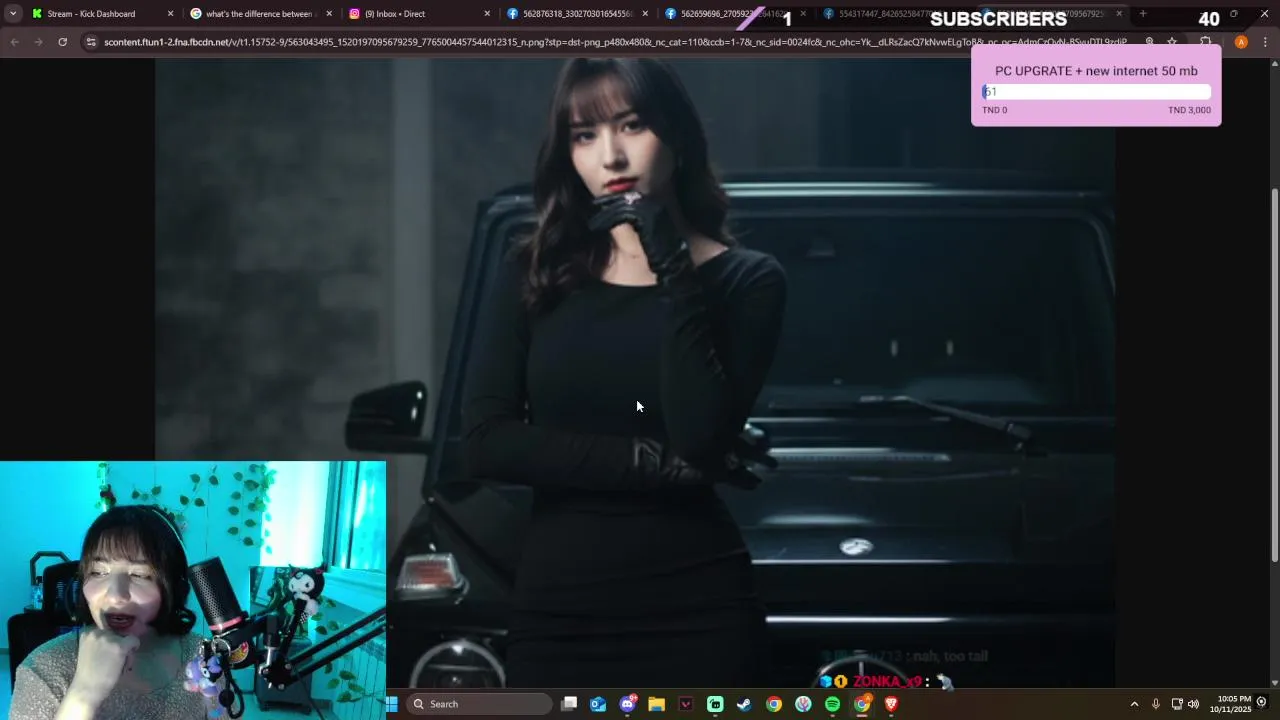View site information icon in address bar
The image size is (1280, 720).
(91, 42)
